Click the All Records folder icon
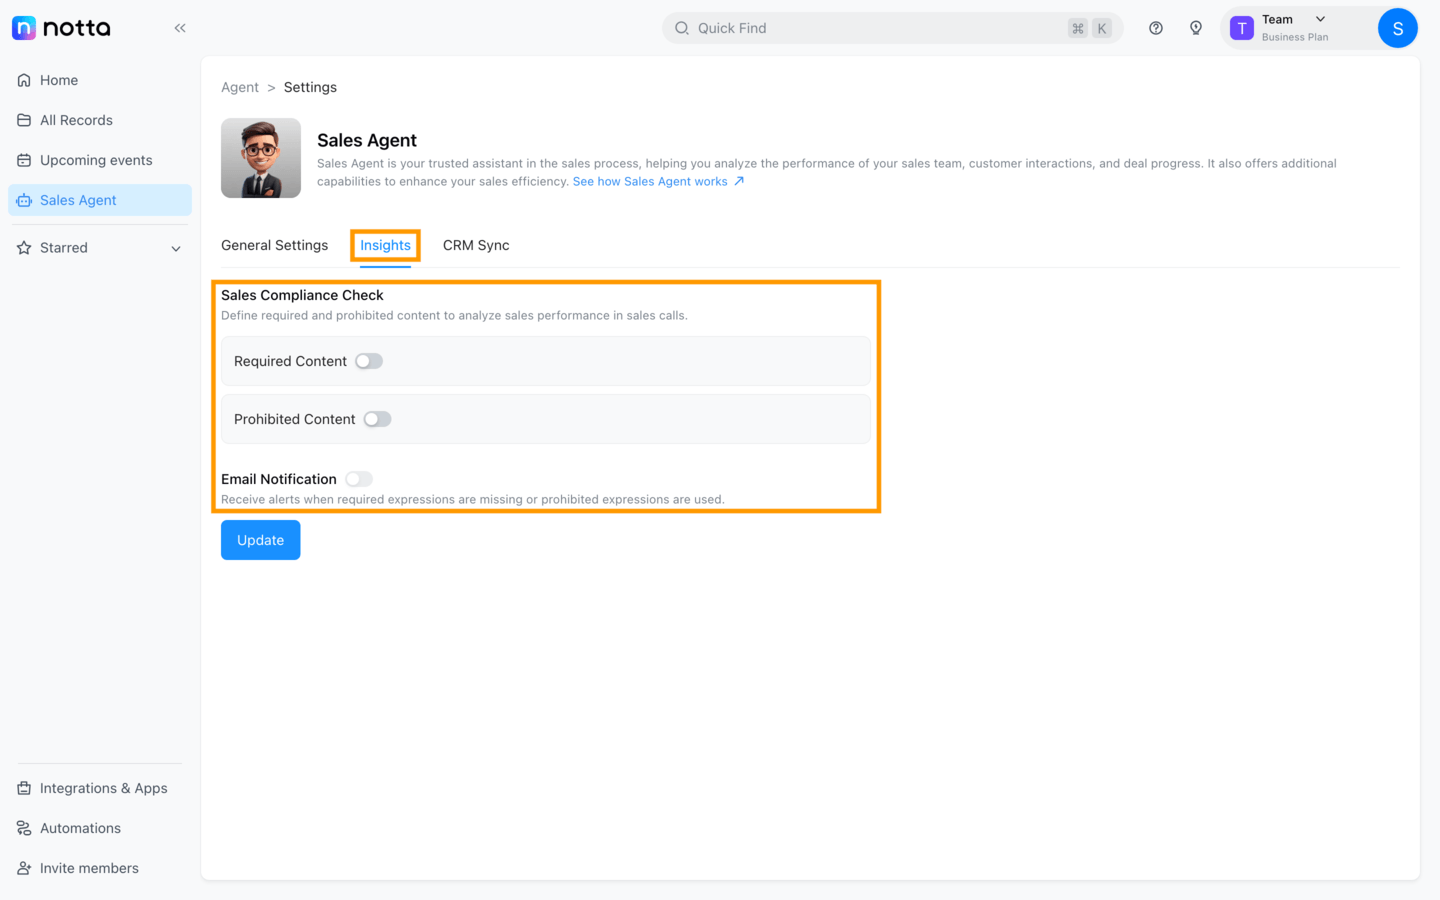This screenshot has width=1440, height=900. click(24, 120)
